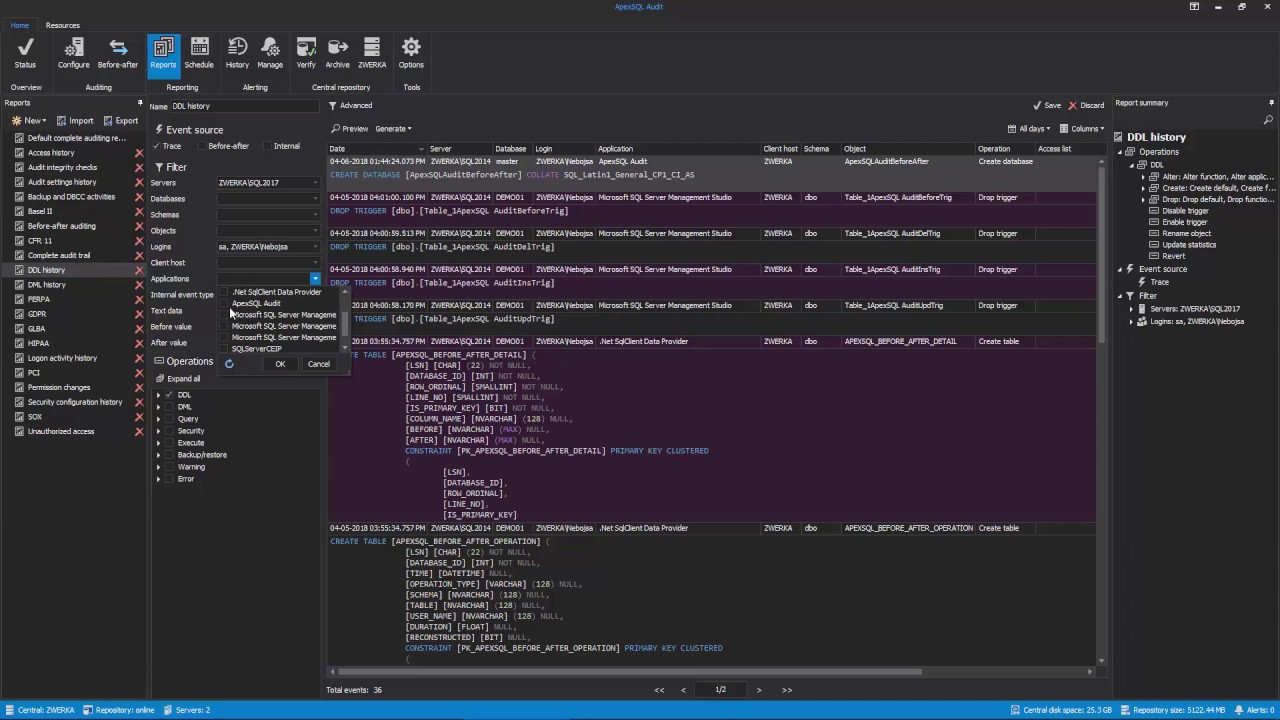The image size is (1280, 720).
Task: Click the Alerts status bar indicator
Action: tap(1252, 710)
